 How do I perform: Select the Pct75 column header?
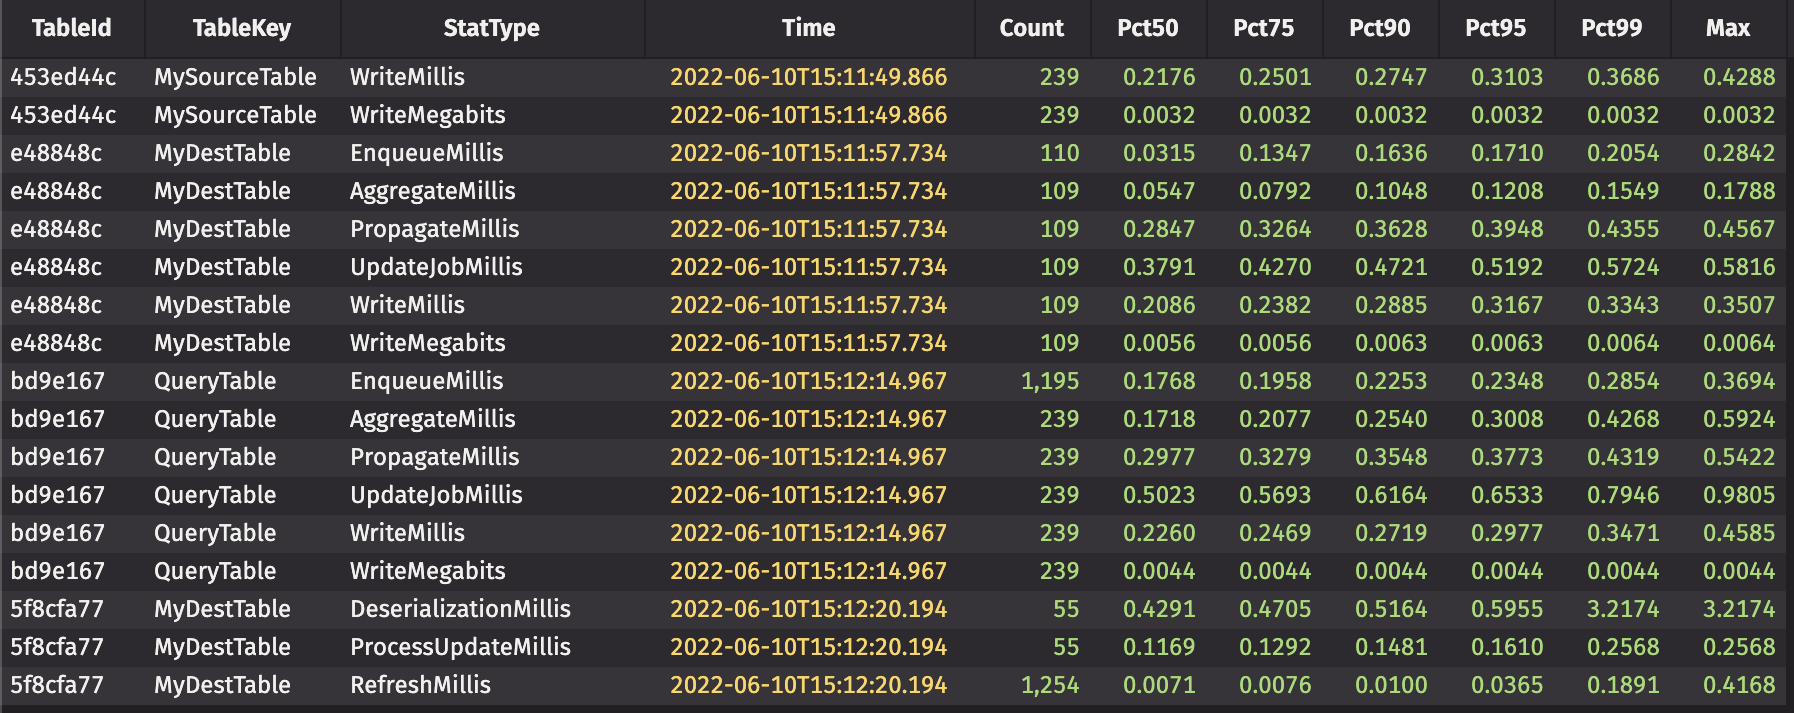[x=1263, y=28]
